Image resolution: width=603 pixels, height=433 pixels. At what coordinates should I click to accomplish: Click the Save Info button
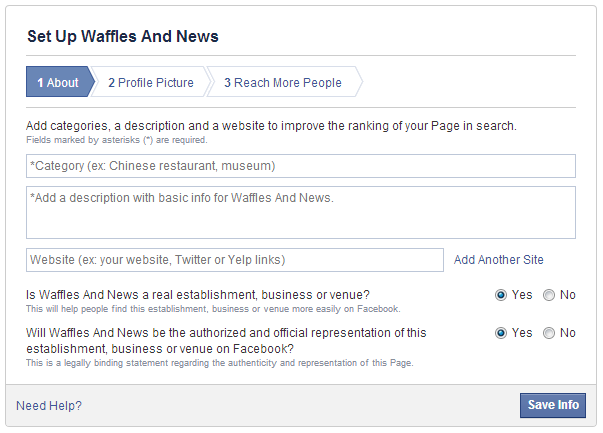pos(553,405)
